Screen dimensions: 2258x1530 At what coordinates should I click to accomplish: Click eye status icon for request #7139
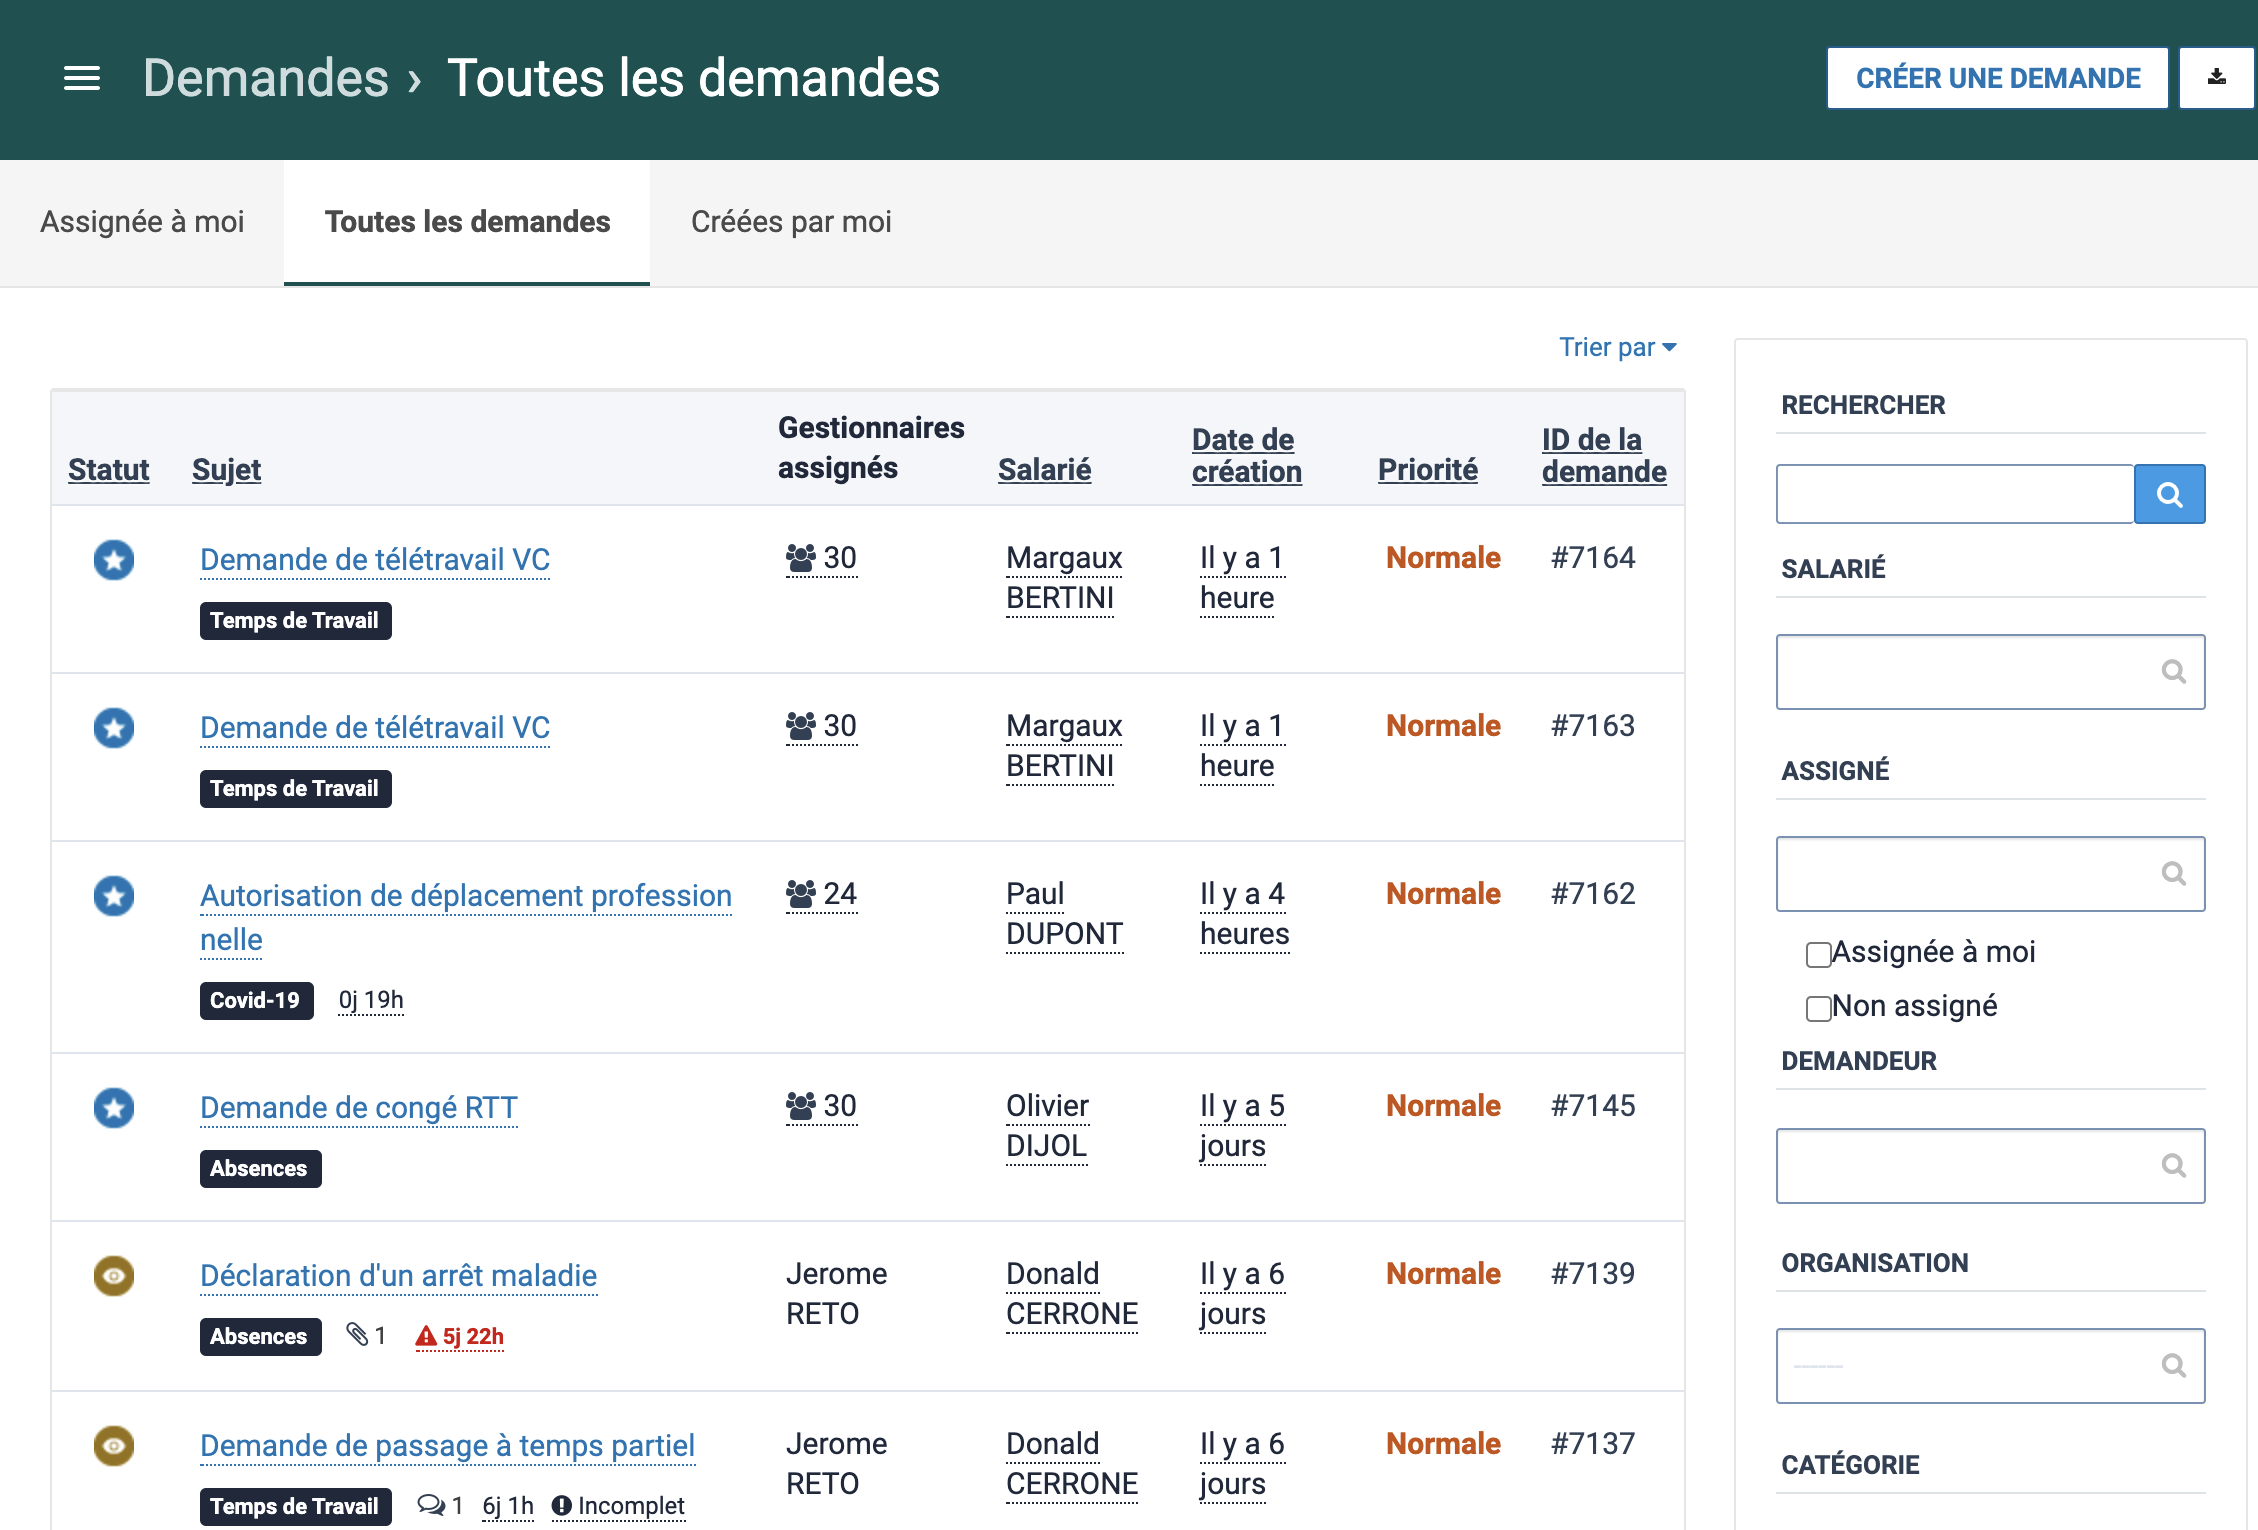pos(114,1276)
